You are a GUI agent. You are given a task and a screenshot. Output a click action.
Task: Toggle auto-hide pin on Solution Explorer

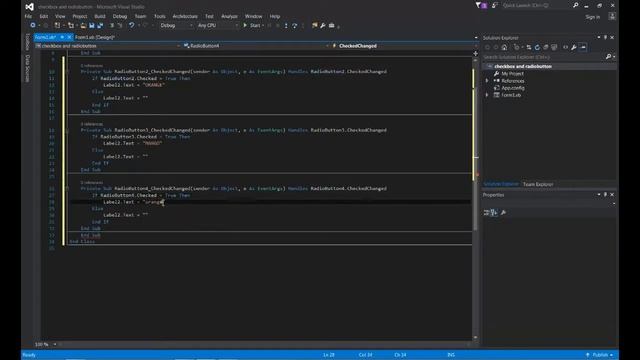click(x=605, y=38)
